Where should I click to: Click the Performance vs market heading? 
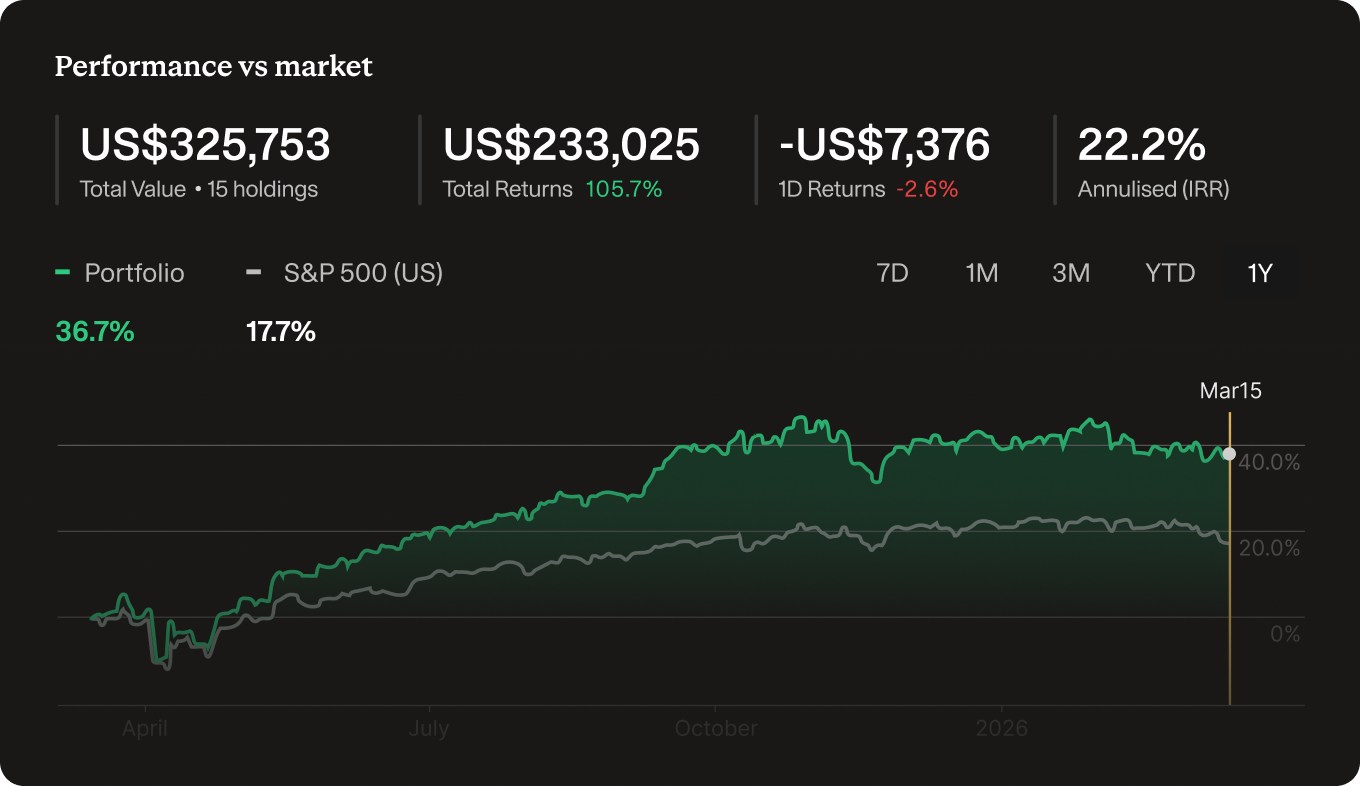tap(213, 66)
